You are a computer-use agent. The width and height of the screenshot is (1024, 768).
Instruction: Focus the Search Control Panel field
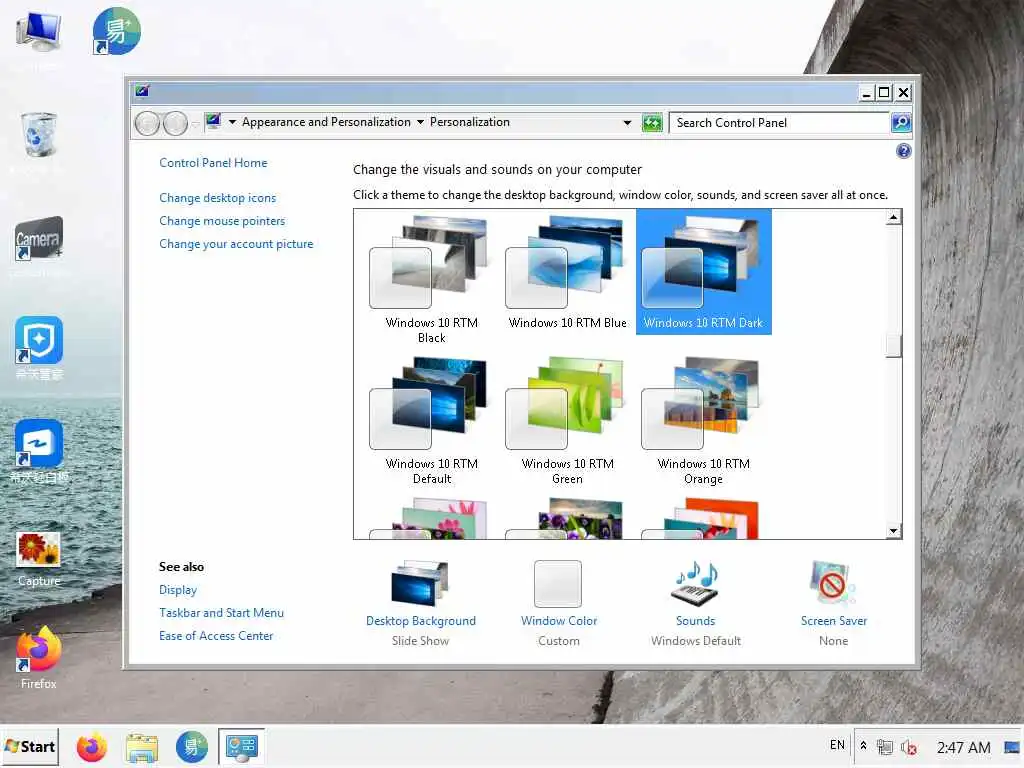(x=779, y=123)
